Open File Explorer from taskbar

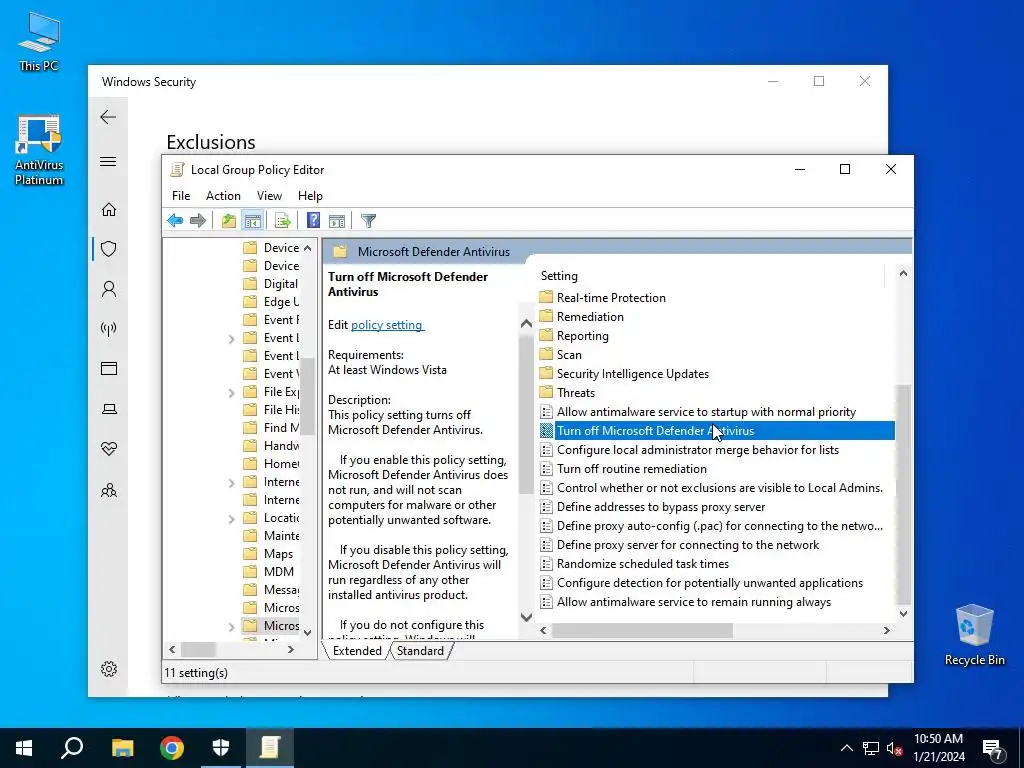(x=123, y=748)
